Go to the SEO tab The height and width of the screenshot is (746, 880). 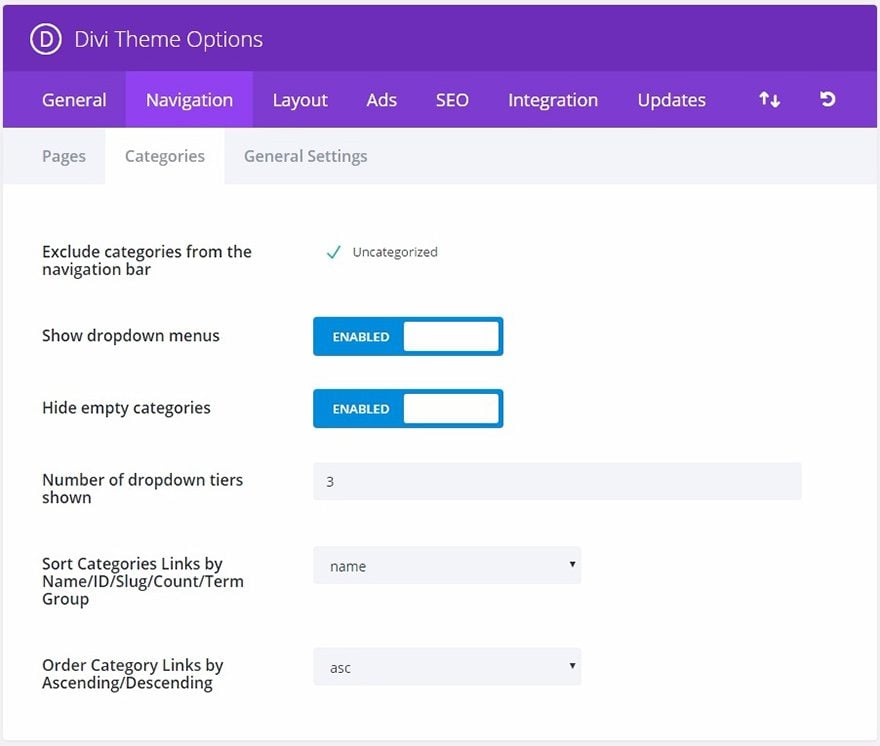click(452, 100)
